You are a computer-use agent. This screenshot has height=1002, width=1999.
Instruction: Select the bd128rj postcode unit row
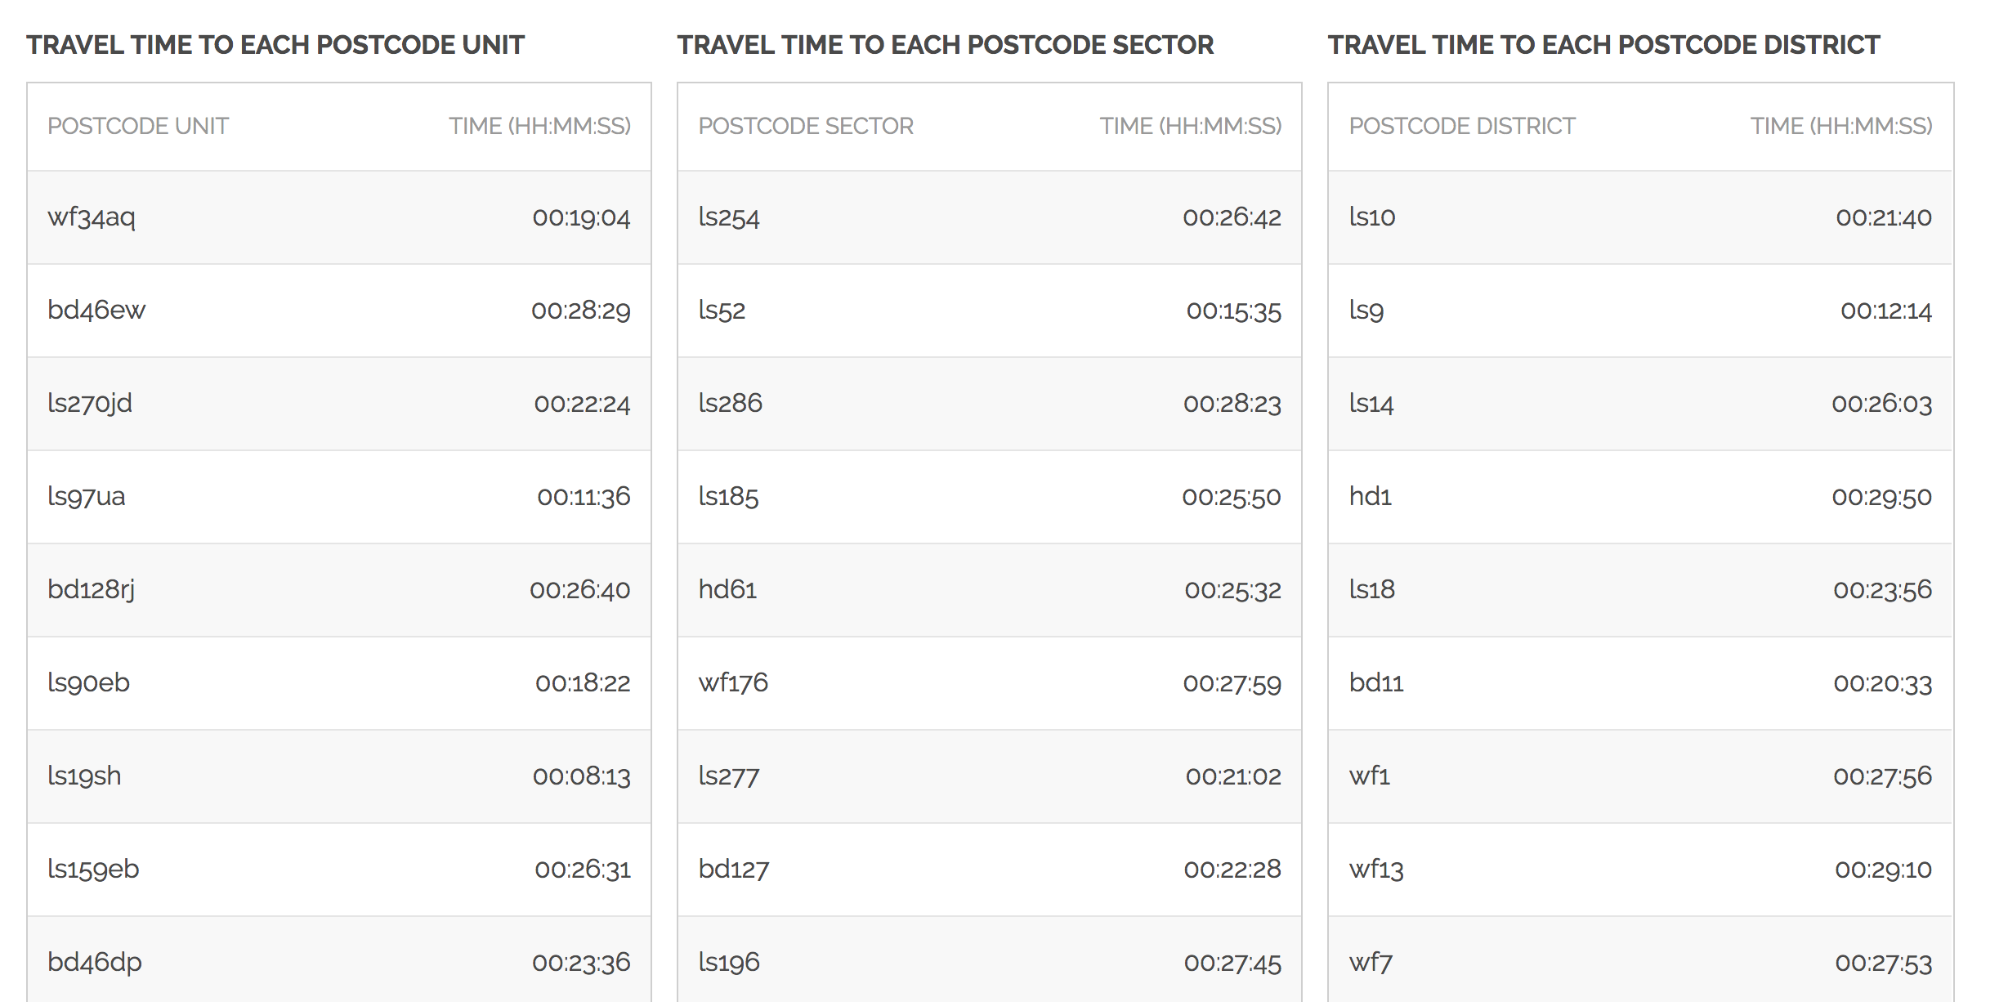(339, 589)
